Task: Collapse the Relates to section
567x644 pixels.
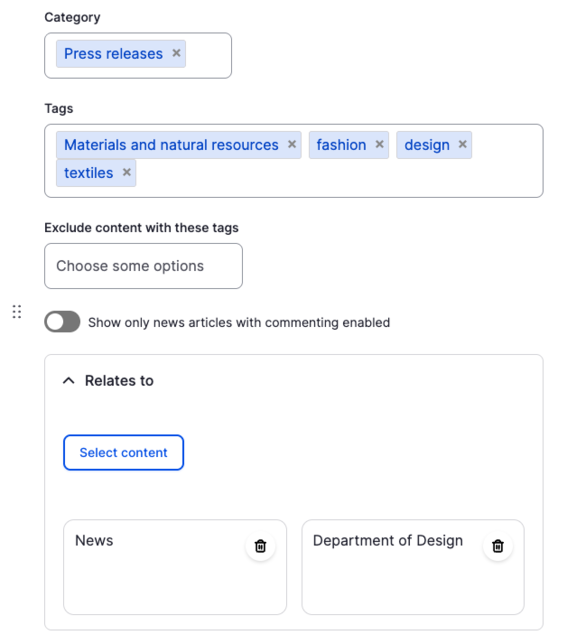Action: 69,381
